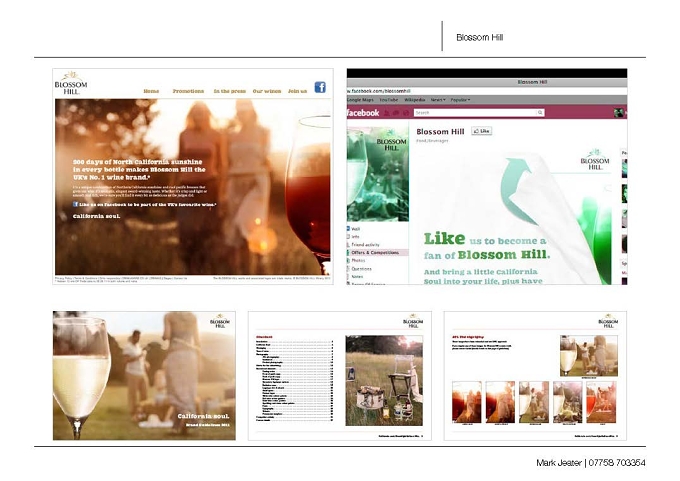Viewport: 680px width, 481px height.
Task: Open the photography guidelines page thumbnail
Action: pos(535,376)
